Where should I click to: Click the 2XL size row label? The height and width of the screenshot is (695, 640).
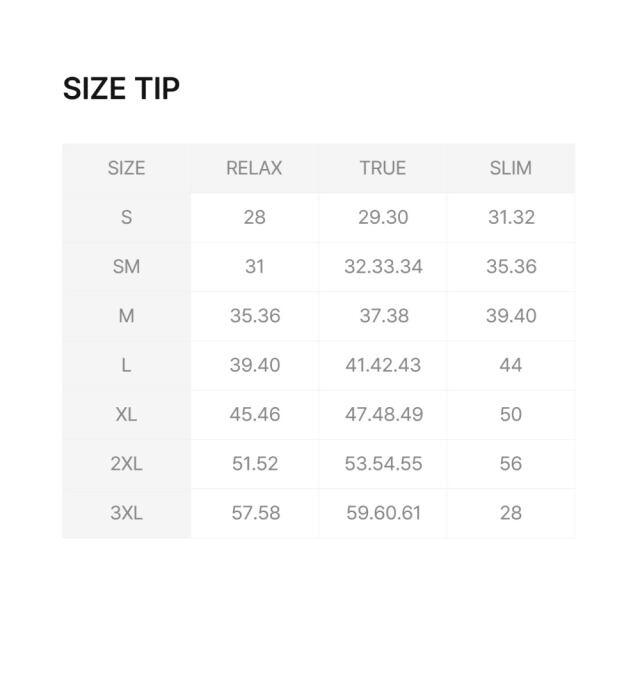[x=126, y=464]
